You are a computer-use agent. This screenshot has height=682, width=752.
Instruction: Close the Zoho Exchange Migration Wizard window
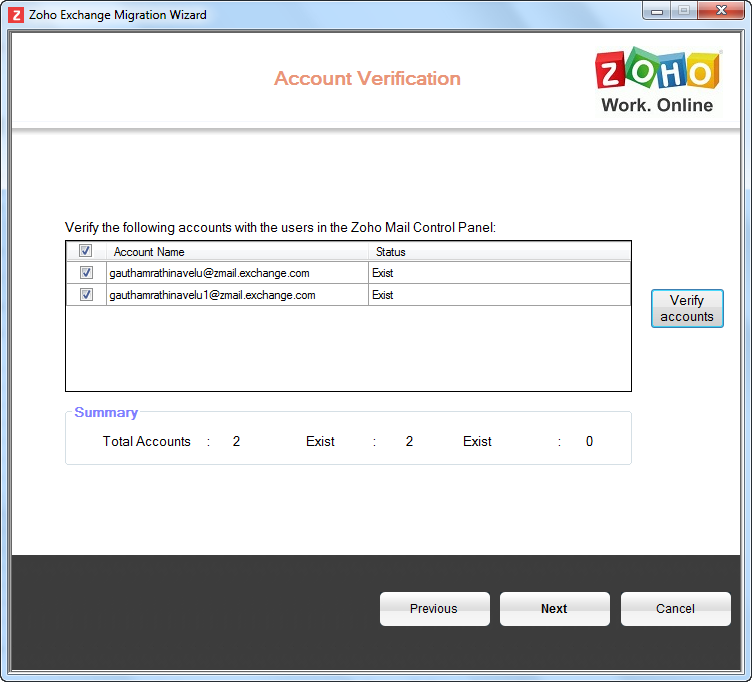coord(720,13)
